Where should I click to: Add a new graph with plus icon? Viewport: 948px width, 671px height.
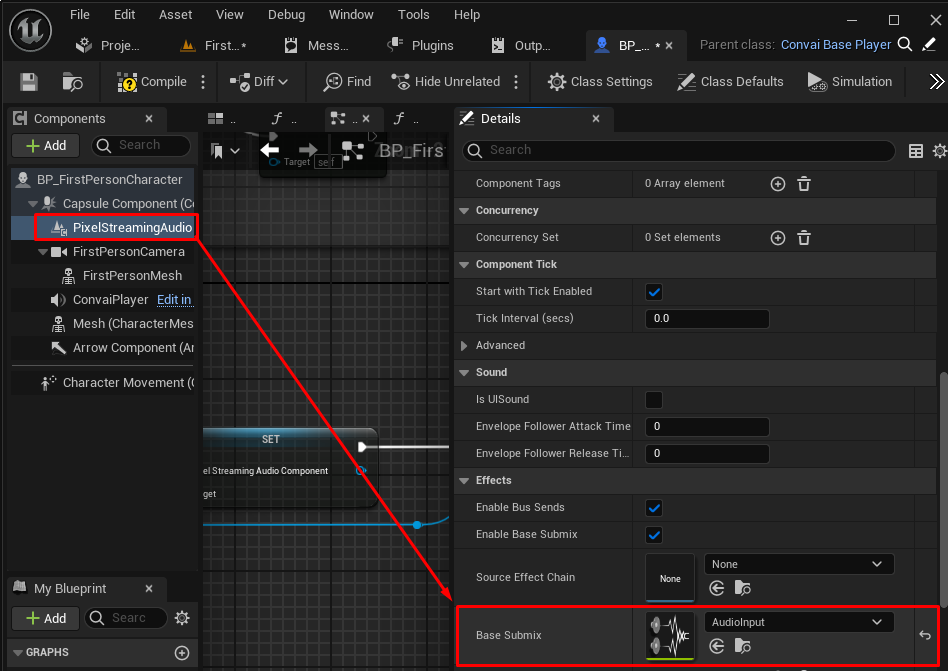coord(182,653)
